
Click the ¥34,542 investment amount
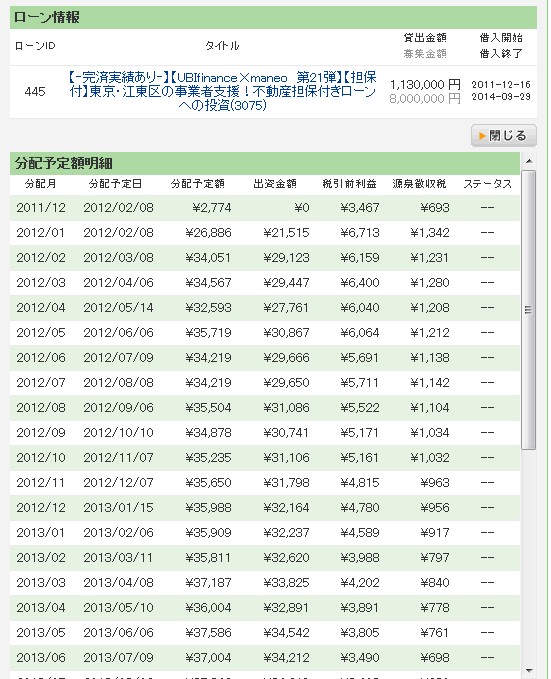pyautogui.click(x=286, y=633)
